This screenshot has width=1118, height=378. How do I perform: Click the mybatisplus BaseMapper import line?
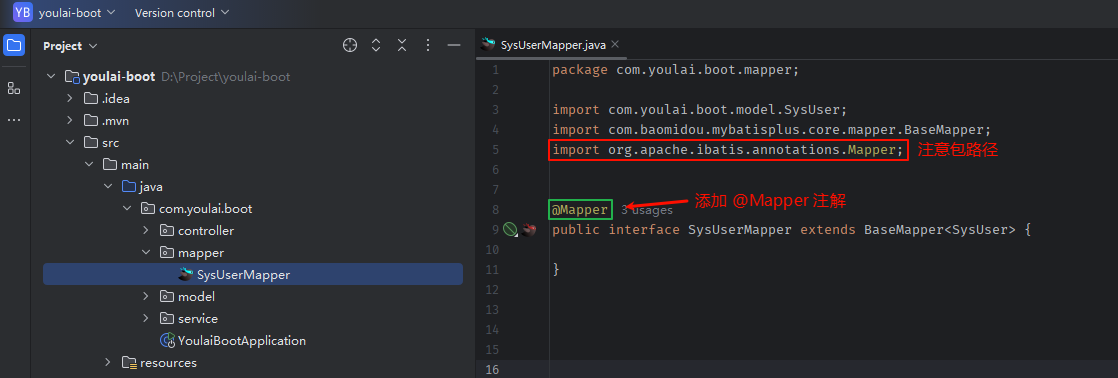[x=772, y=130]
